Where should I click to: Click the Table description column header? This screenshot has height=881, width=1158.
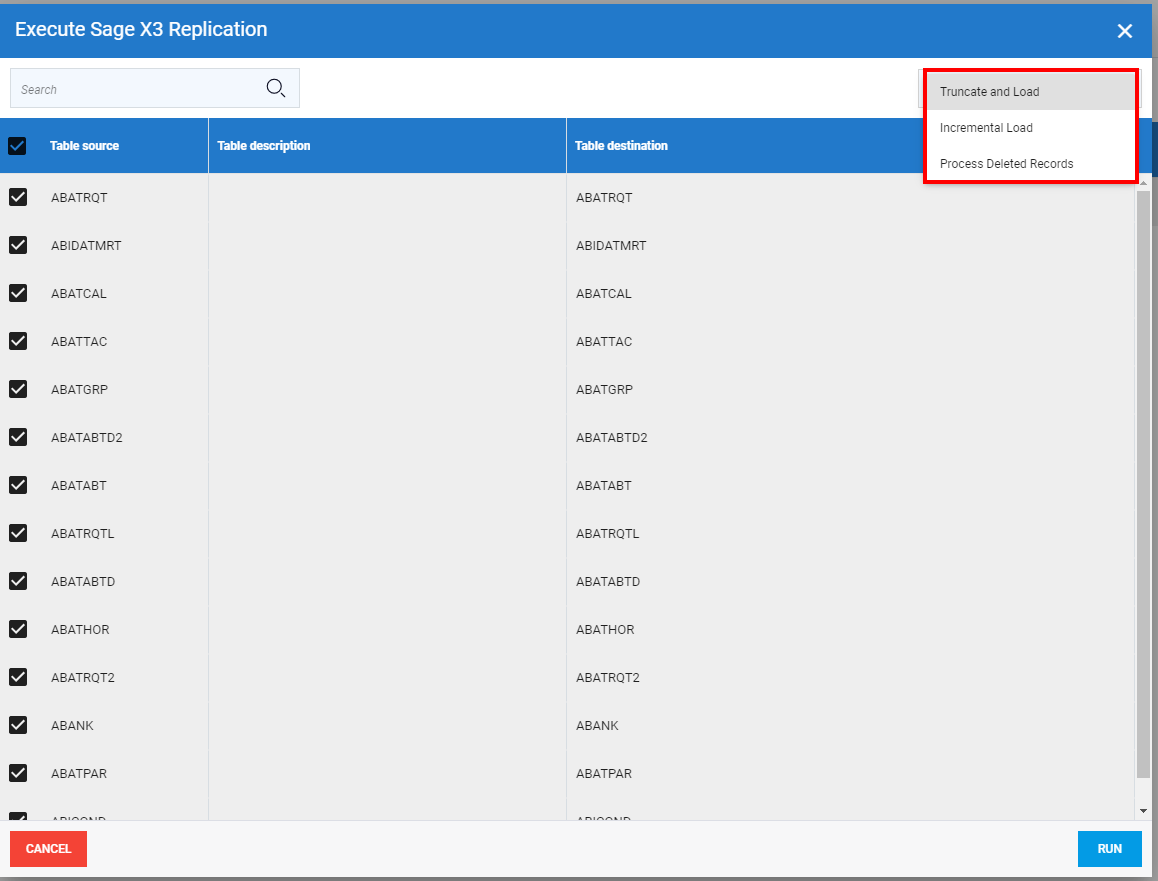click(x=264, y=146)
